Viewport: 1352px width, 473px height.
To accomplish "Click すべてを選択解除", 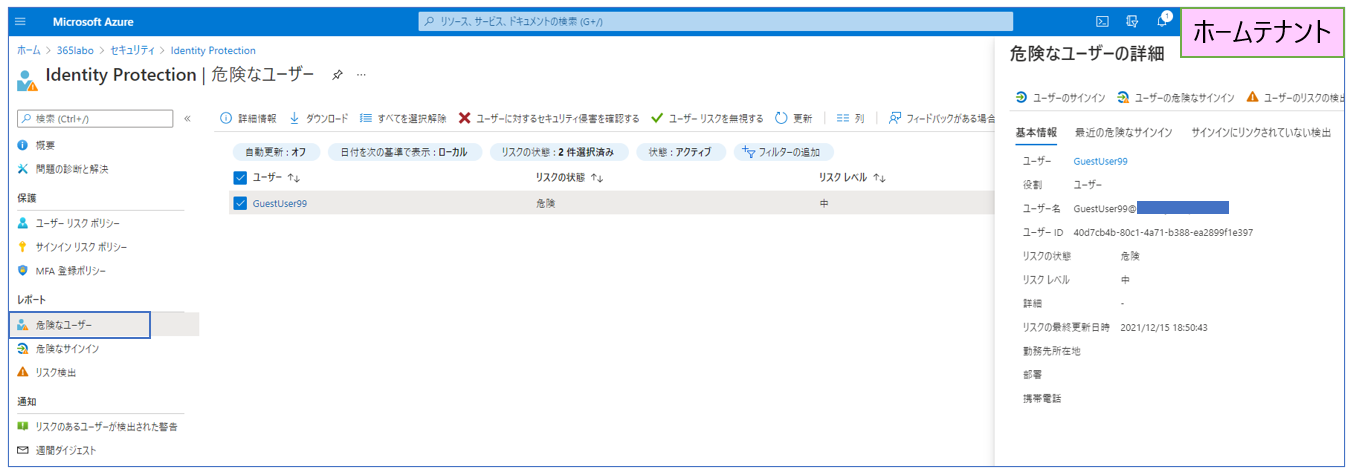I will (403, 118).
